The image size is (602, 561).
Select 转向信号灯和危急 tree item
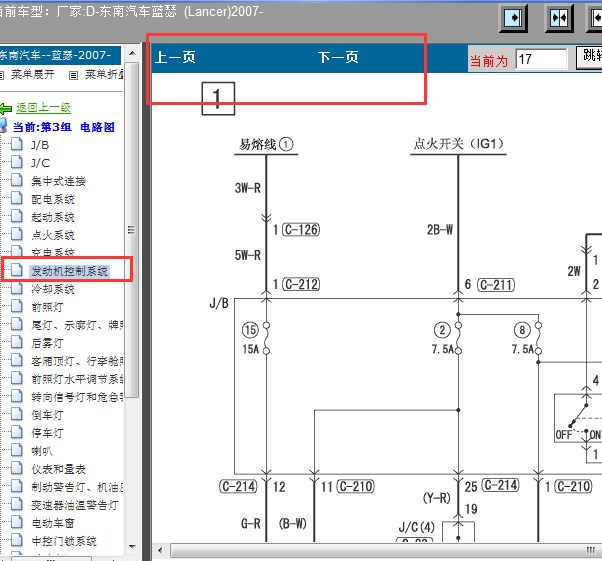tap(77, 397)
